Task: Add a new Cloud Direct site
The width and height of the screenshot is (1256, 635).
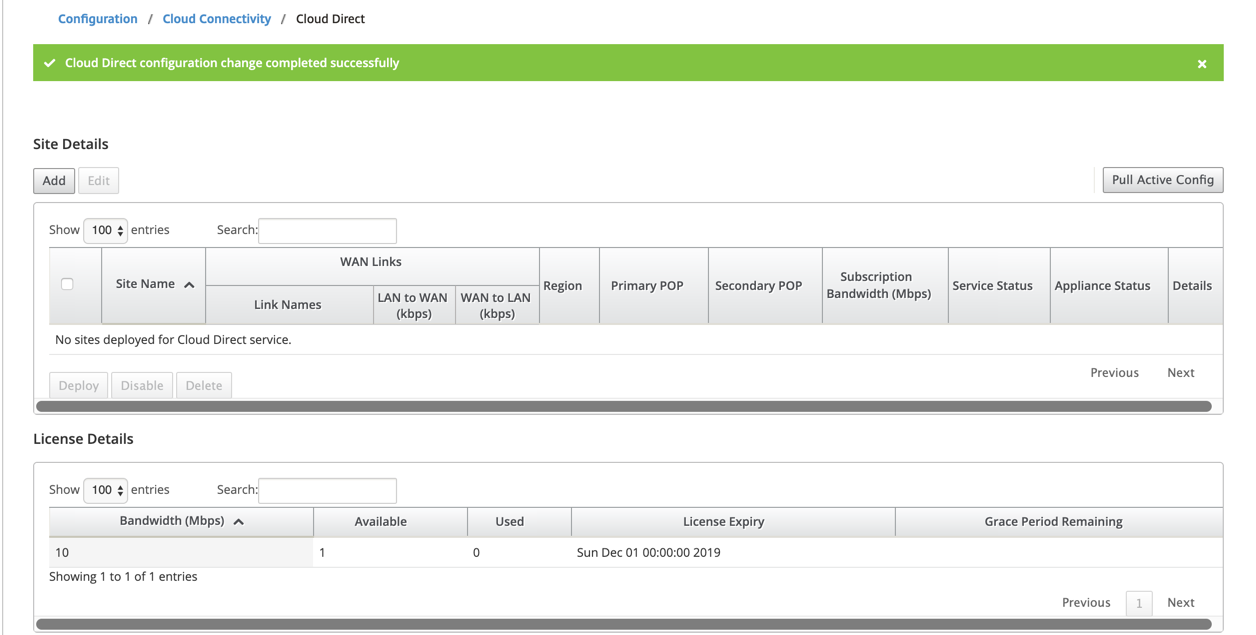Action: (x=54, y=181)
